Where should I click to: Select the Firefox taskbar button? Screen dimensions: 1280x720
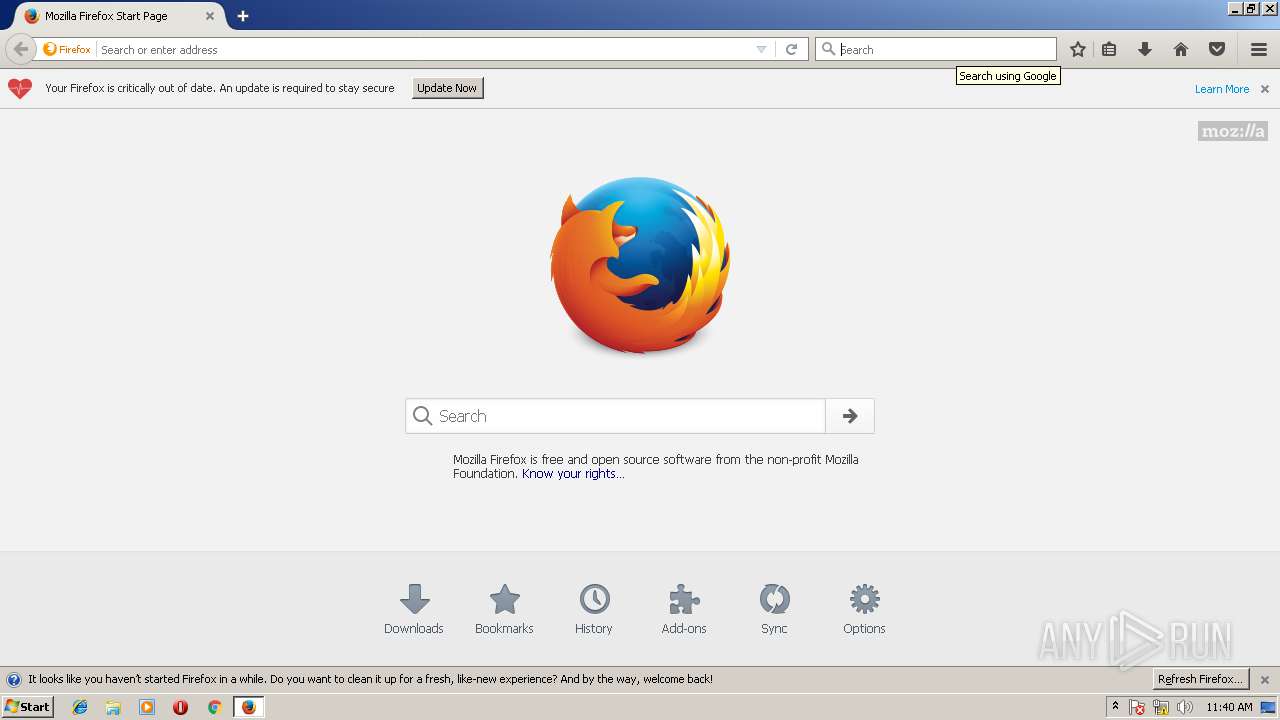(x=248, y=707)
